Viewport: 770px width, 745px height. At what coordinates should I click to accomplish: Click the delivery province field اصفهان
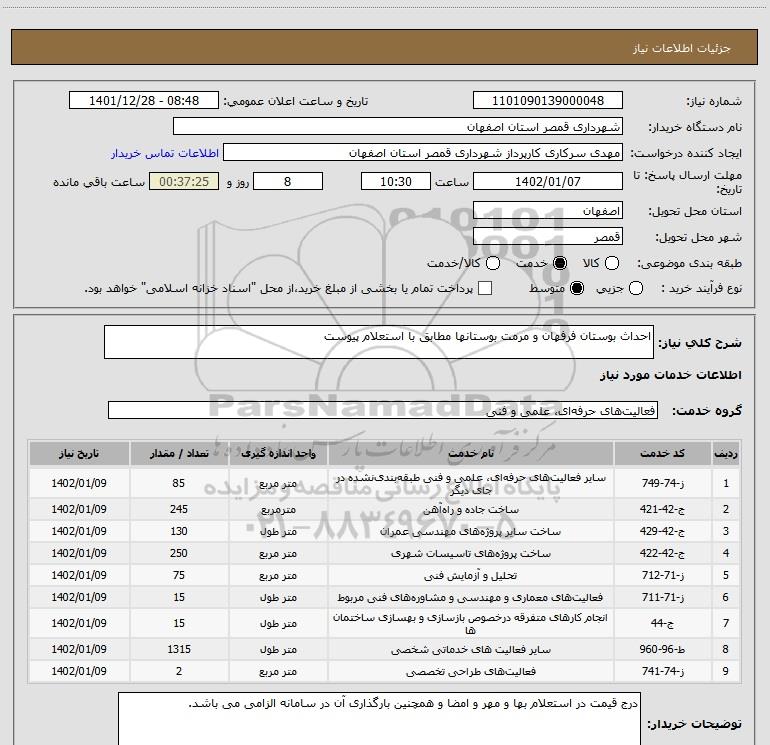point(548,210)
